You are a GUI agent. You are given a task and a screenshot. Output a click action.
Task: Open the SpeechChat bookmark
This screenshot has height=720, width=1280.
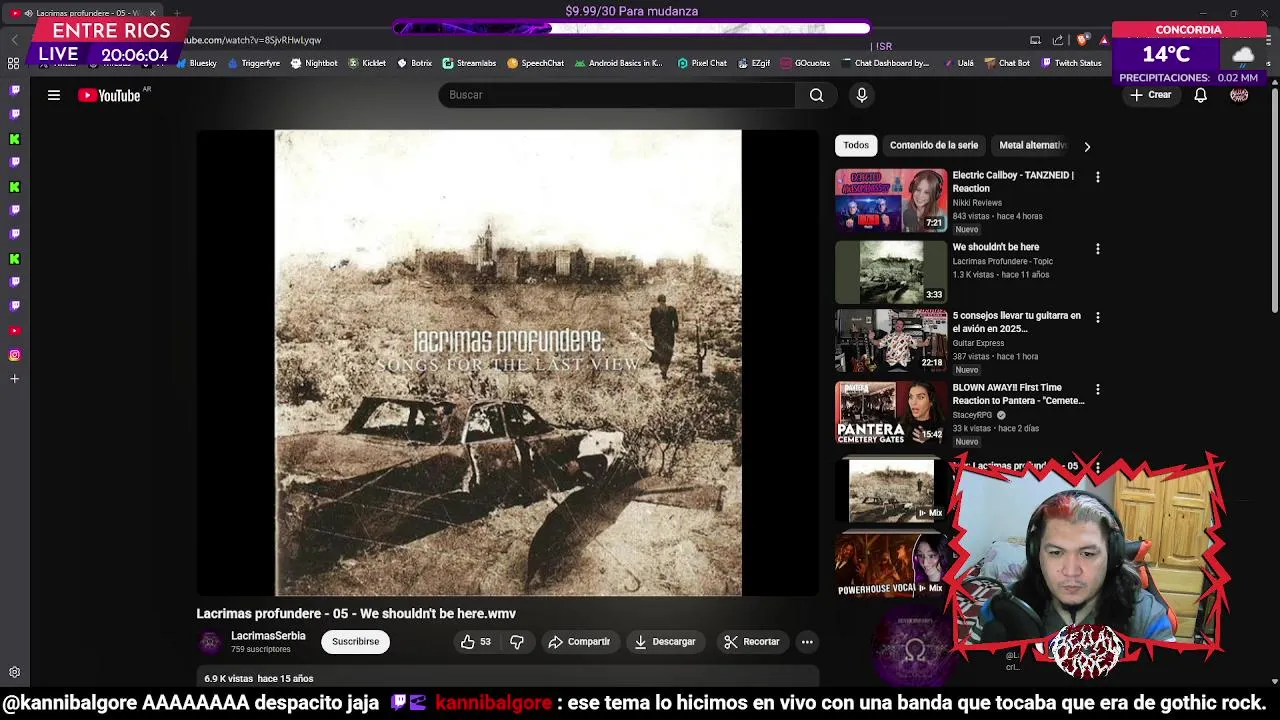(536, 63)
